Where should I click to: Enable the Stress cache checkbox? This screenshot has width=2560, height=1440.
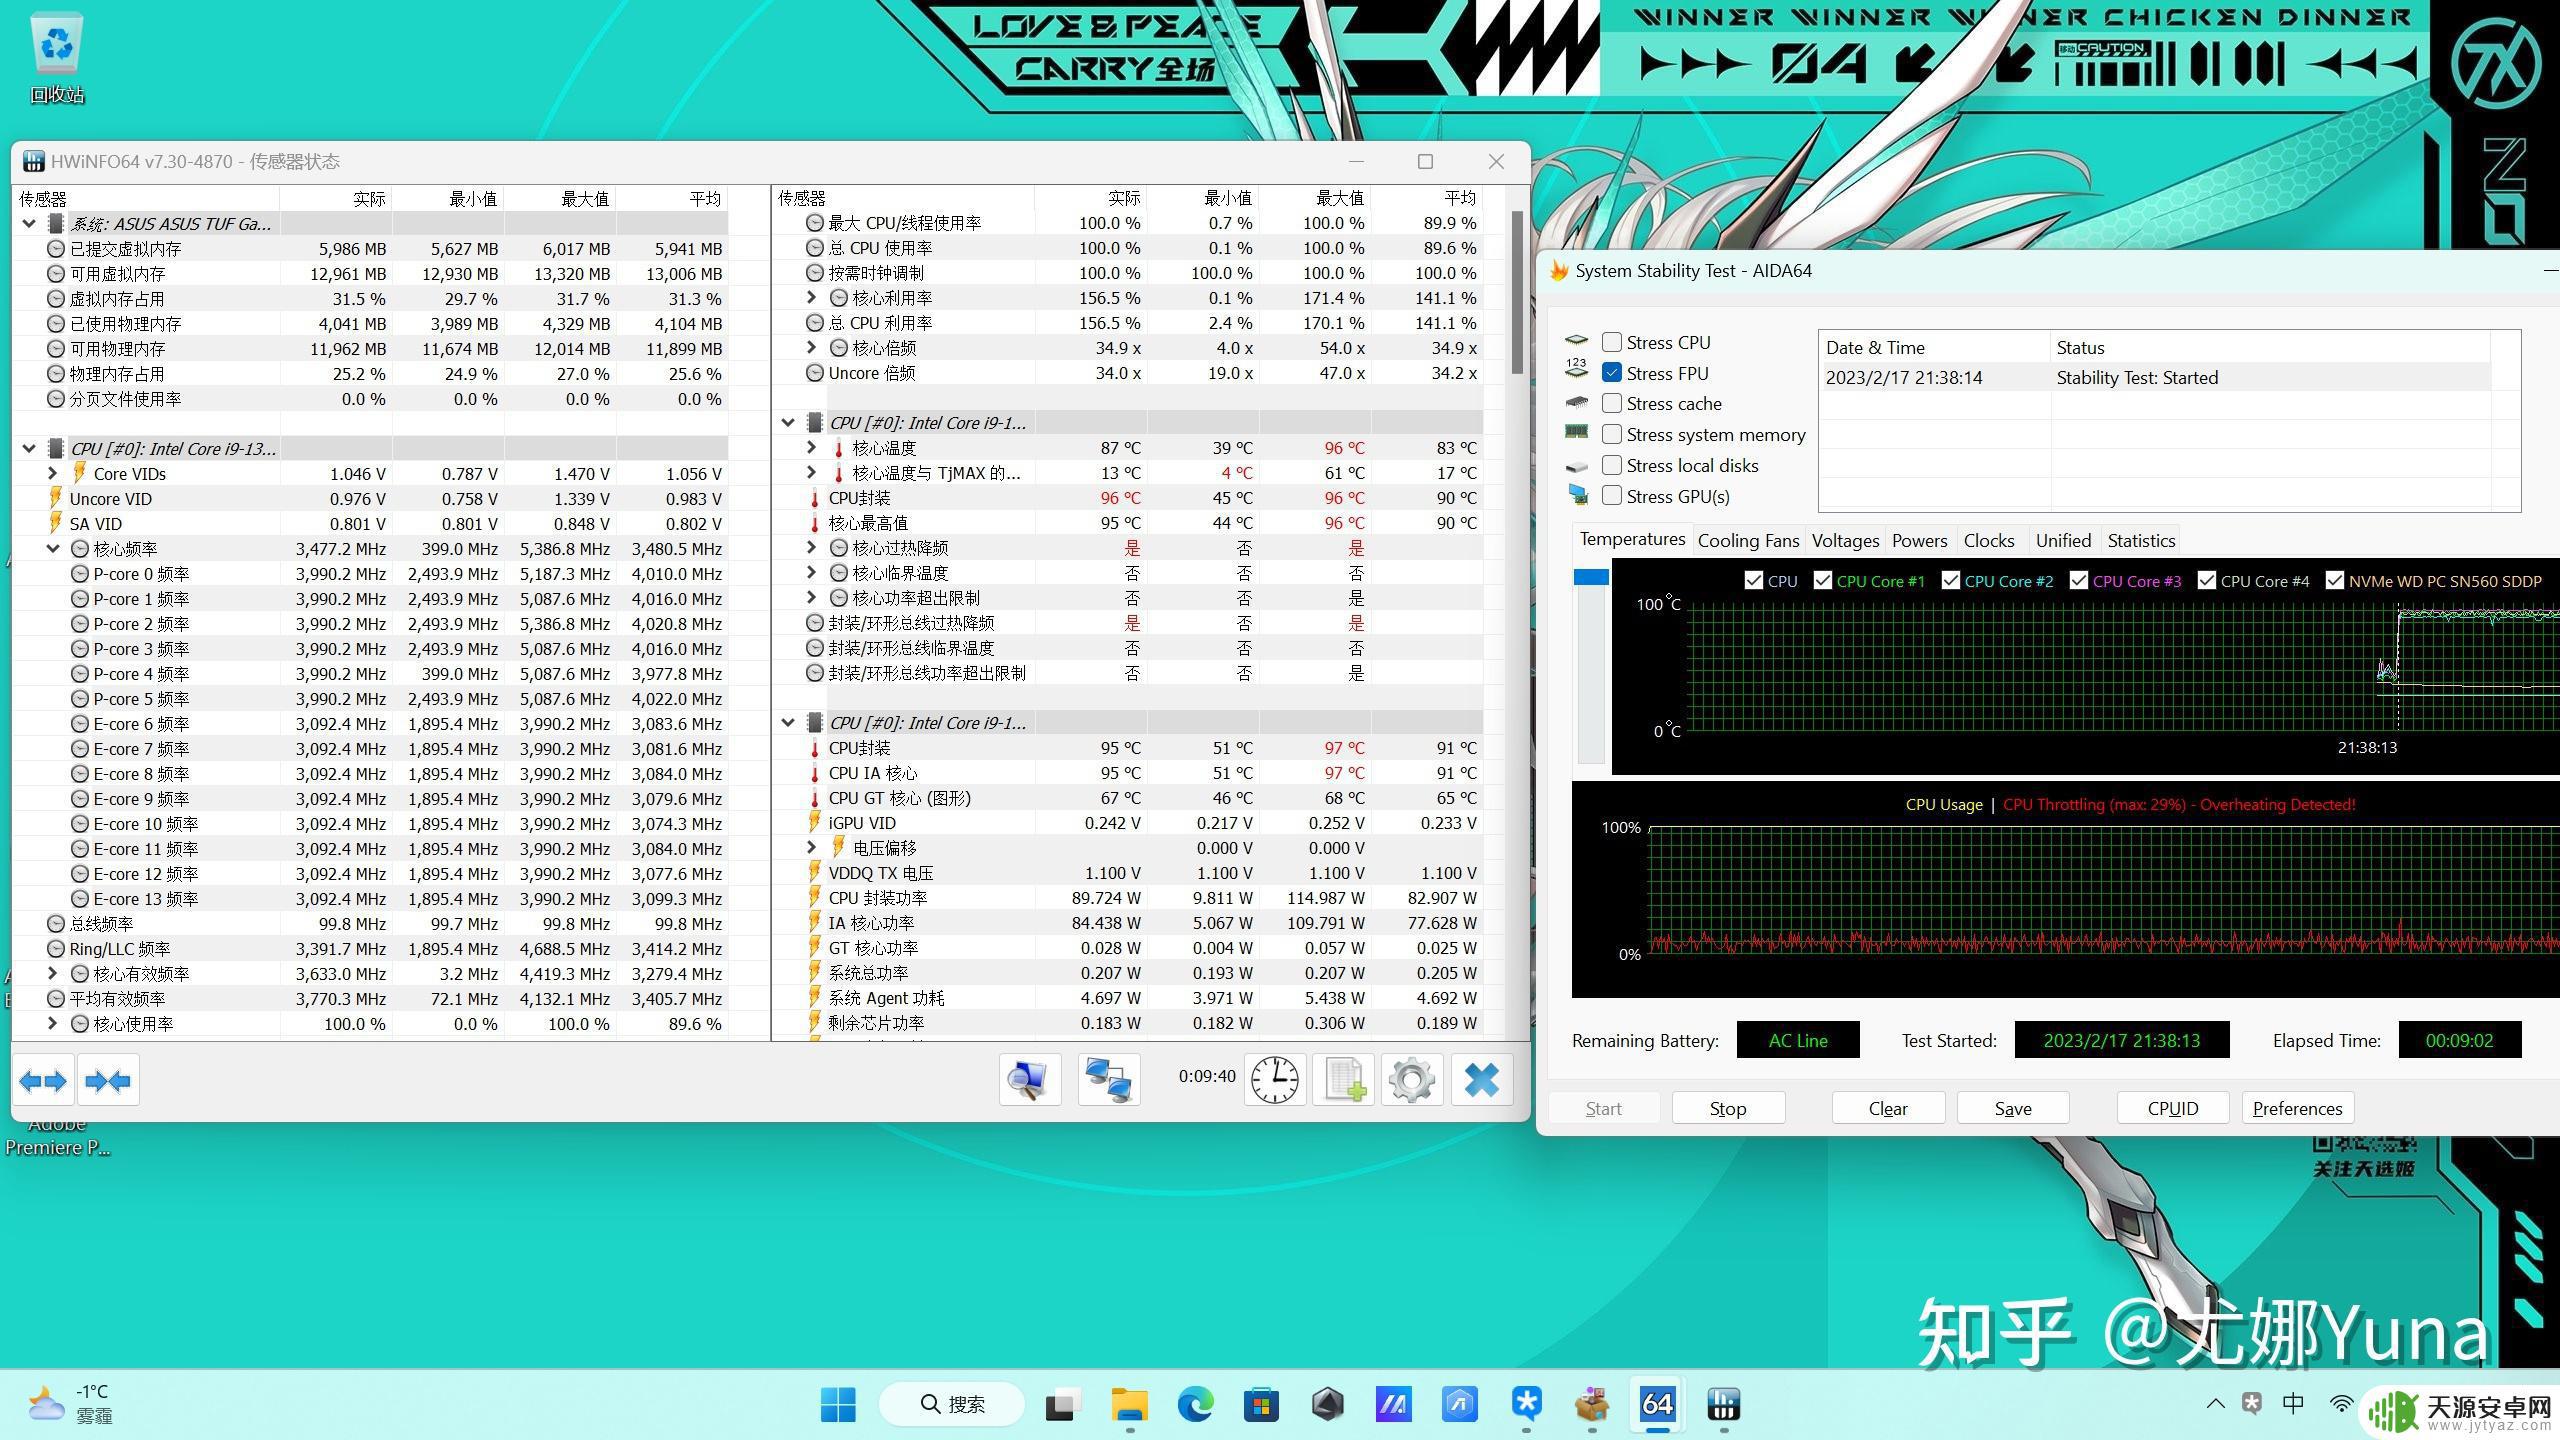pos(1611,403)
